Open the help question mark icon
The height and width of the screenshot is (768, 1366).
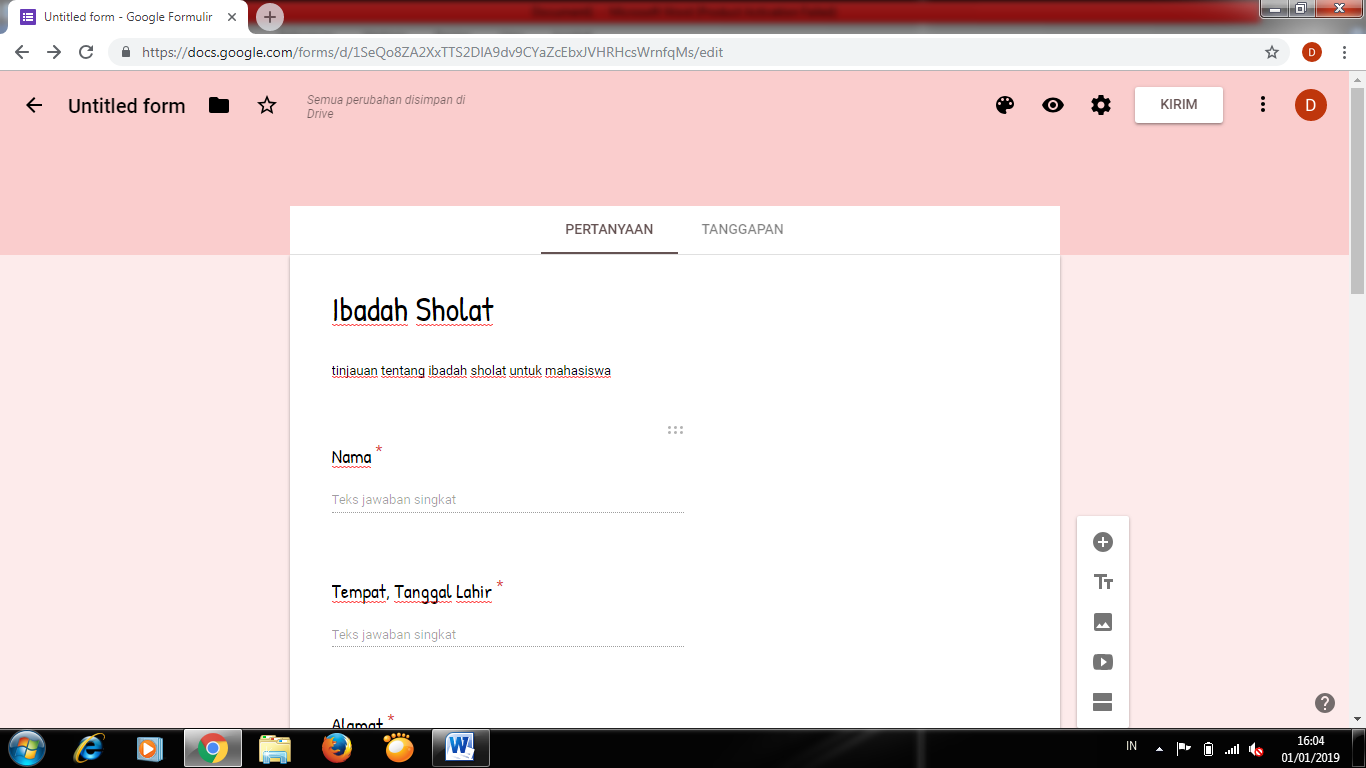(x=1325, y=703)
